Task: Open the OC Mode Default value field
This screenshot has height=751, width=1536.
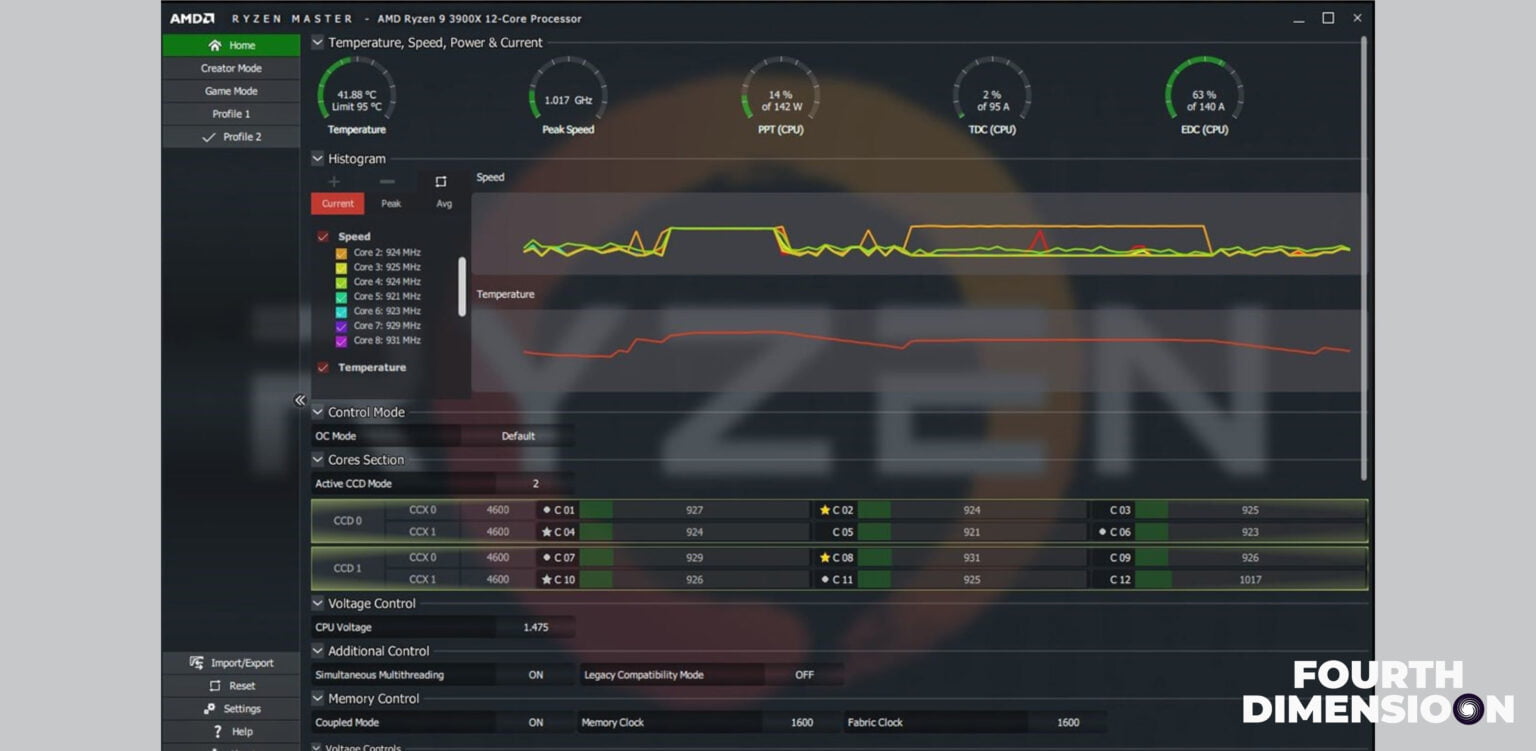Action: [x=518, y=436]
